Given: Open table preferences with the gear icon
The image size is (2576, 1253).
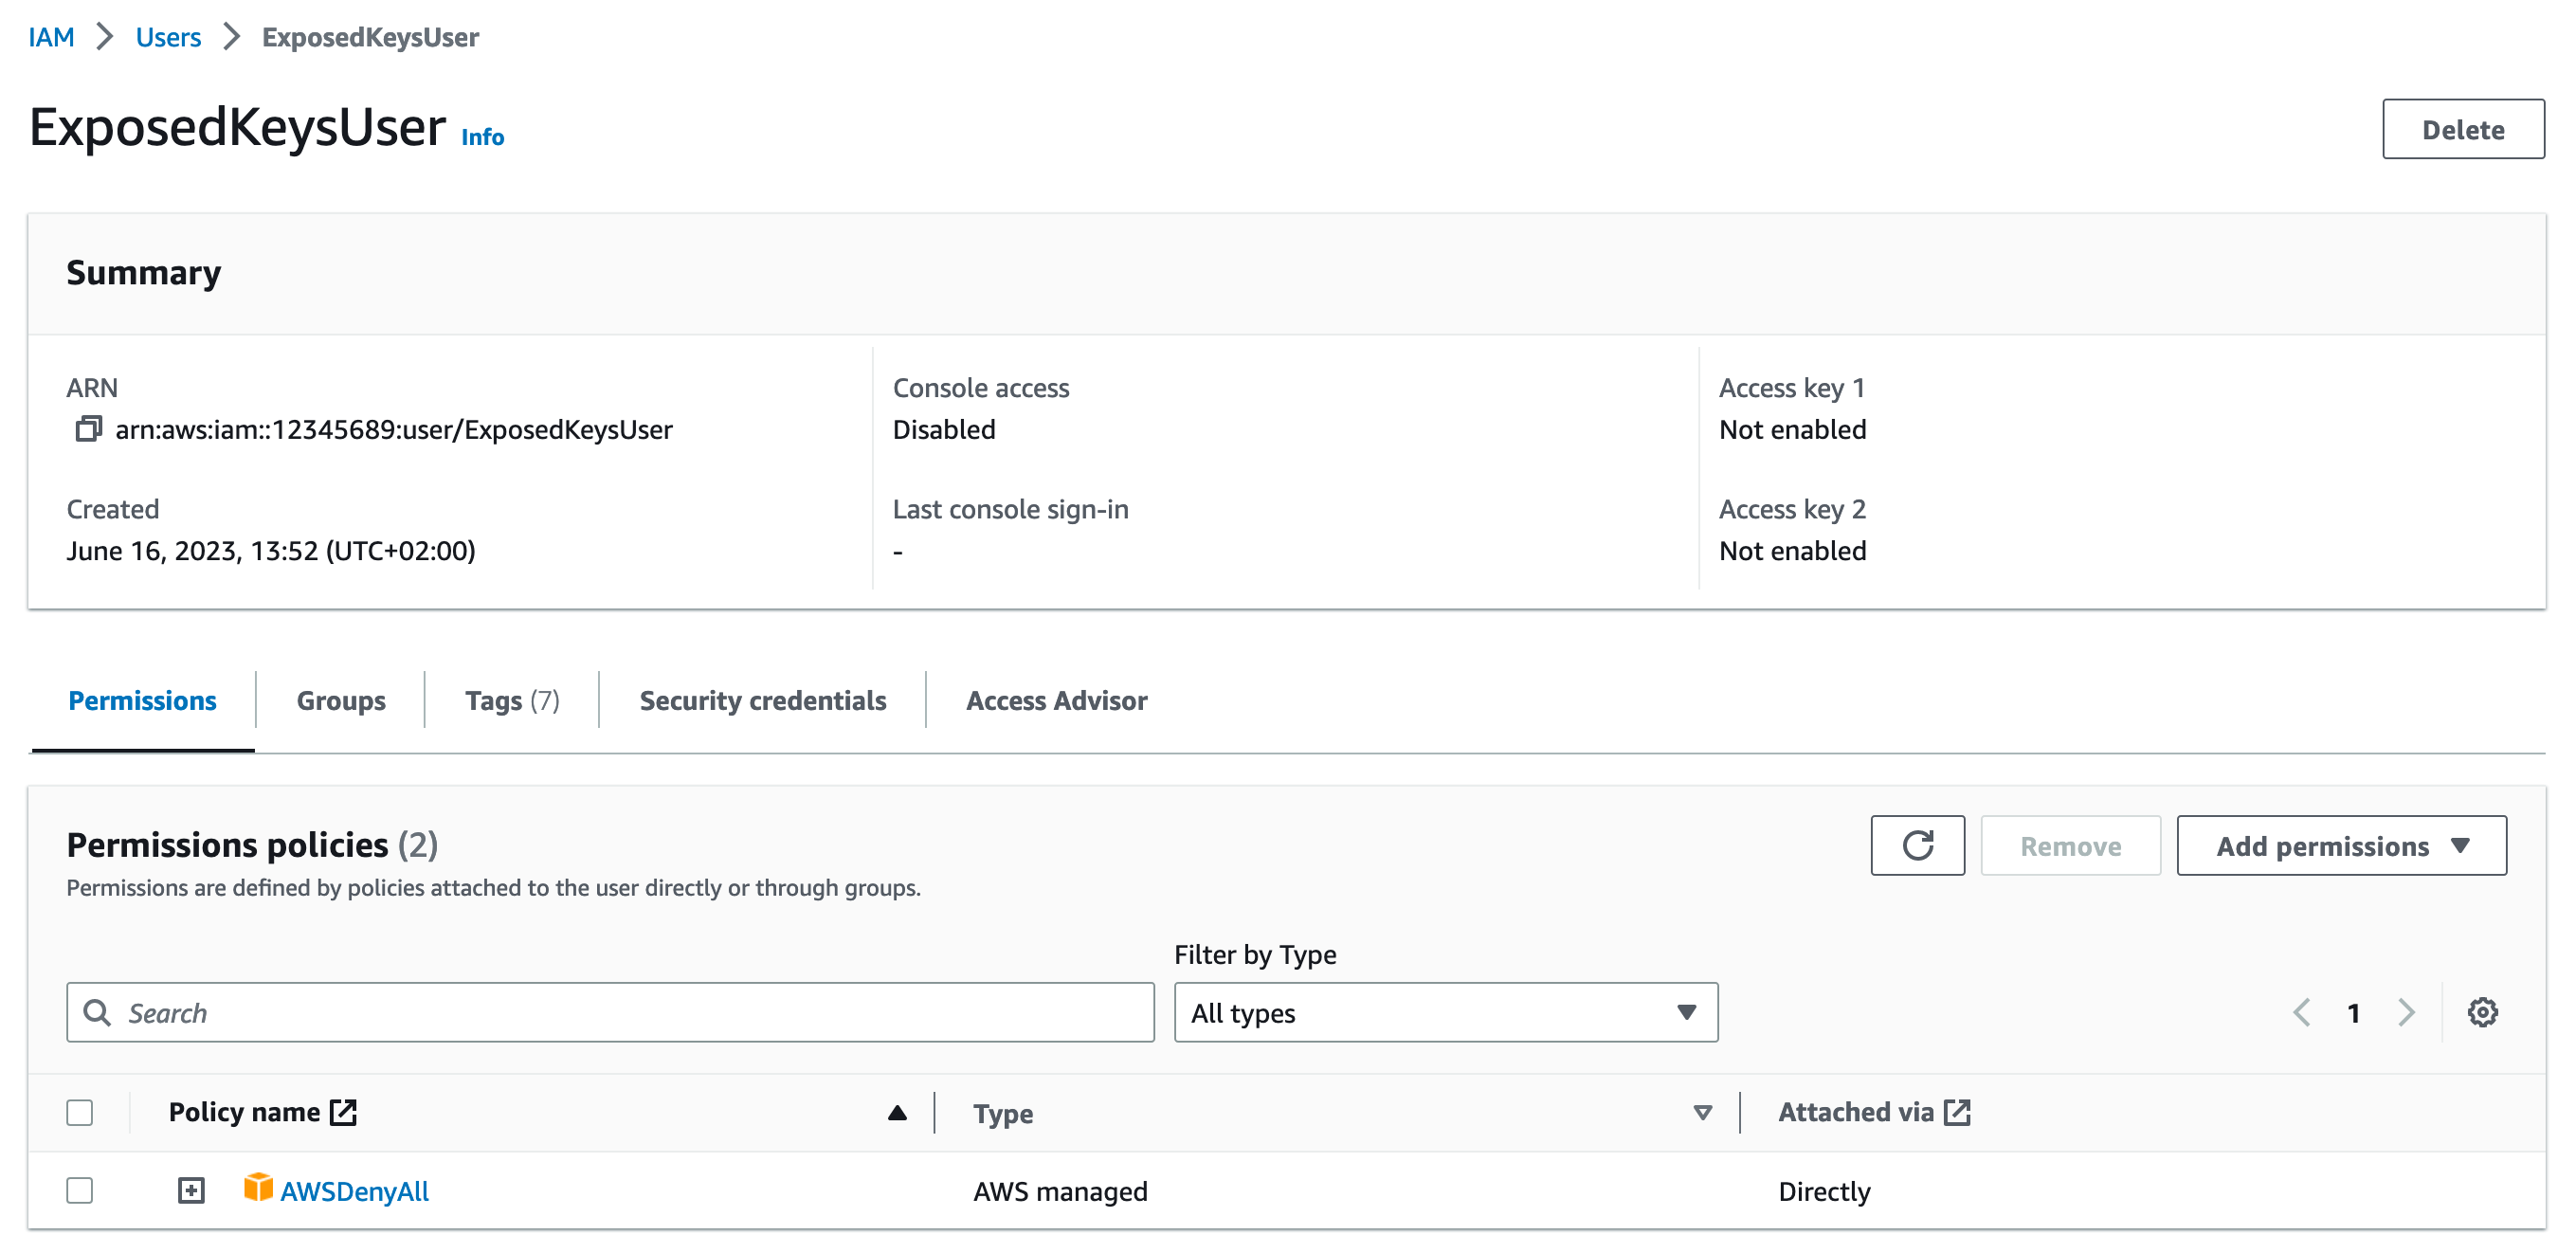Looking at the screenshot, I should click(x=2483, y=1012).
